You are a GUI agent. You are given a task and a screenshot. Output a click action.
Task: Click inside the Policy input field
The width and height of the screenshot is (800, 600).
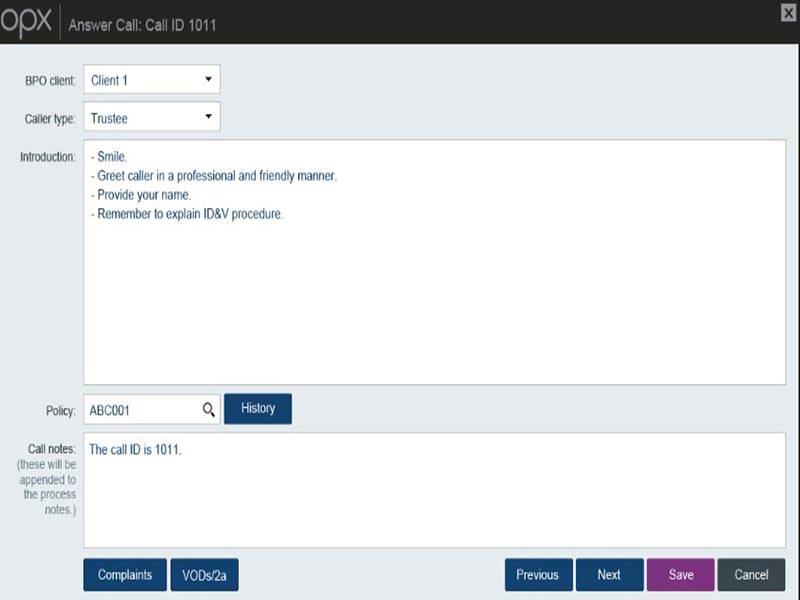[140, 408]
